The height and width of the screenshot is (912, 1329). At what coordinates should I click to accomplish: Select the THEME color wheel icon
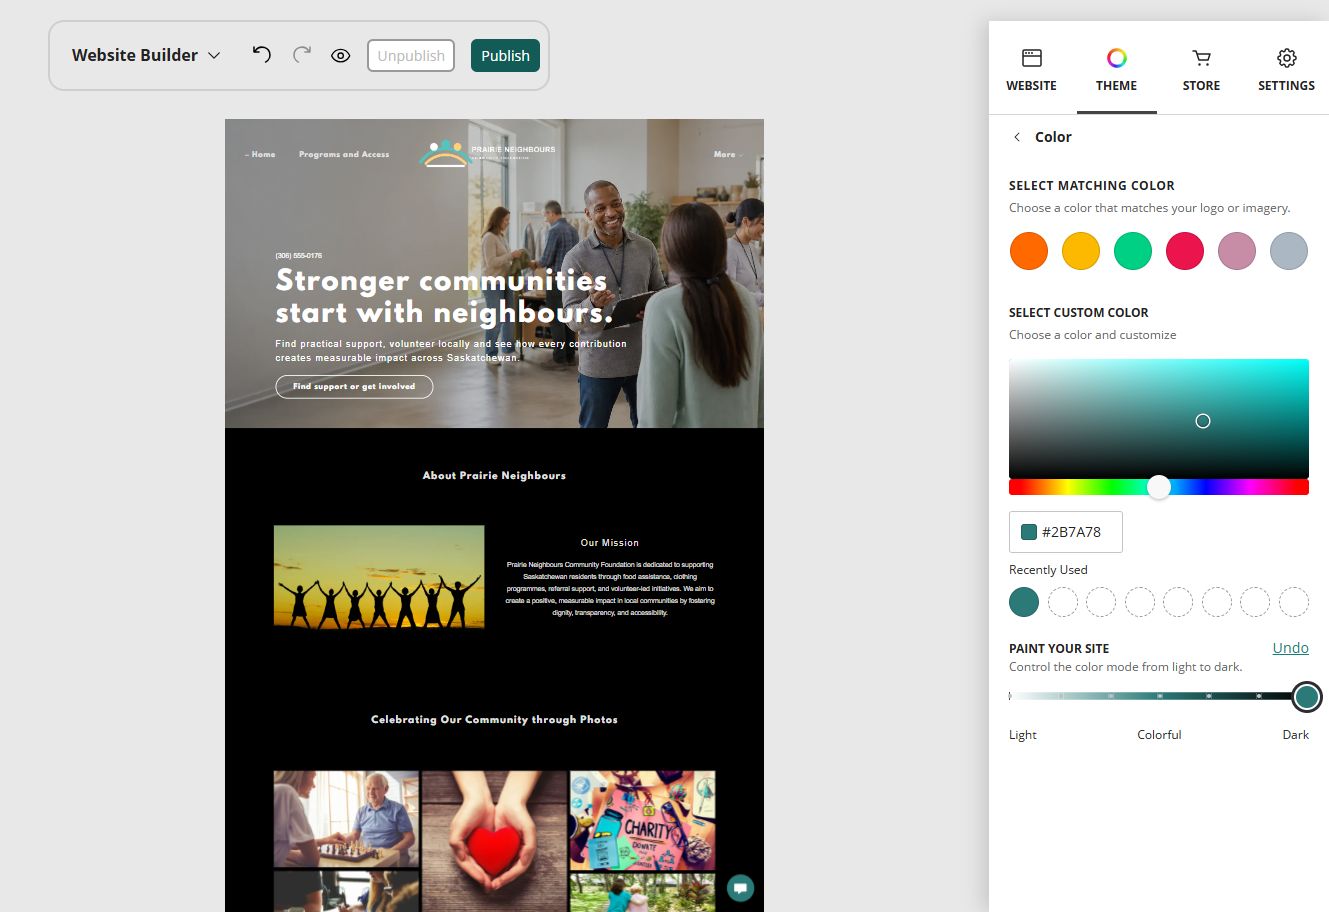point(1117,58)
